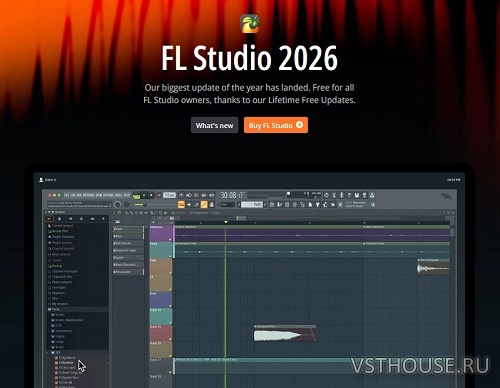Open the FILE menu in FL Studio
This screenshot has height=388, width=500.
[x=66, y=195]
